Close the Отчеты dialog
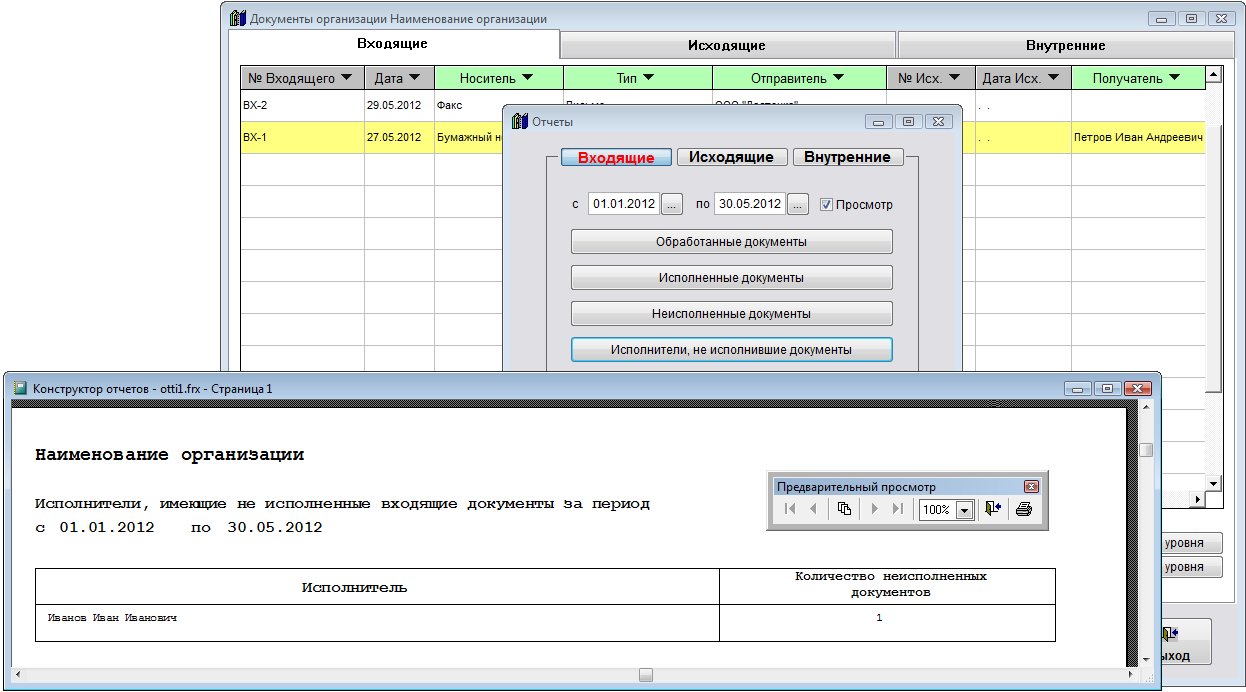Screen dimensions: 1246x692 937,121
